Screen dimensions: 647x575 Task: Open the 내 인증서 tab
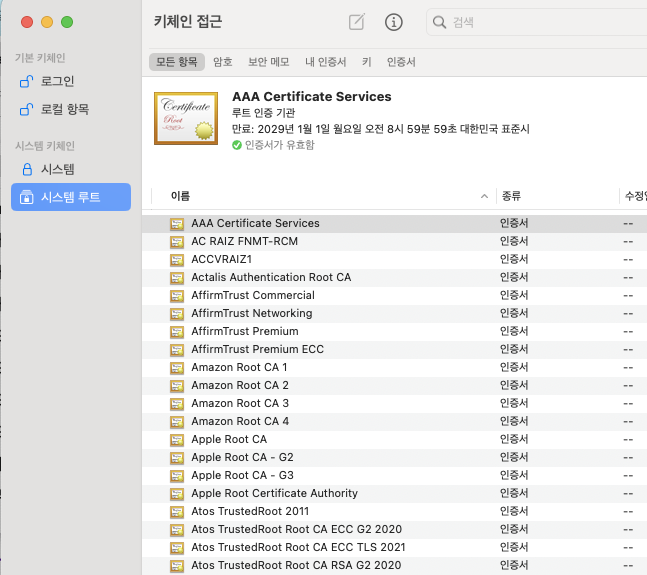tap(326, 62)
